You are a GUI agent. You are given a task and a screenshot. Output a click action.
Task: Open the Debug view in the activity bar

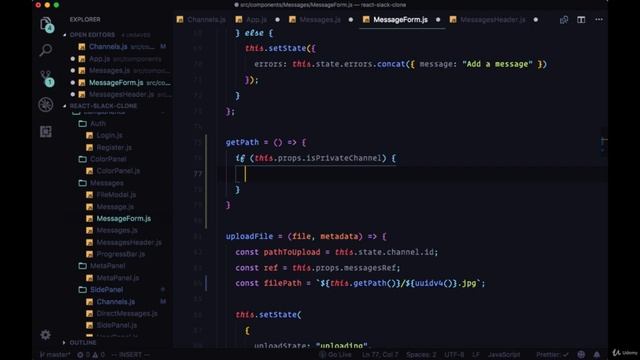click(46, 104)
